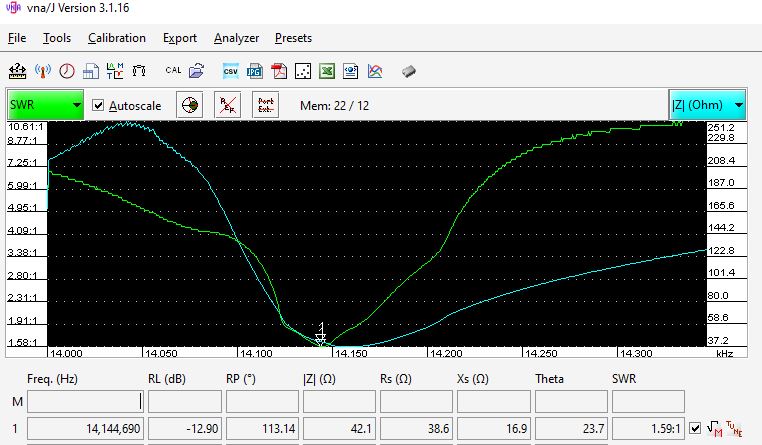Screen dimensions: 762x445
Task: Click the Port Ext. button icon
Action: point(265,105)
